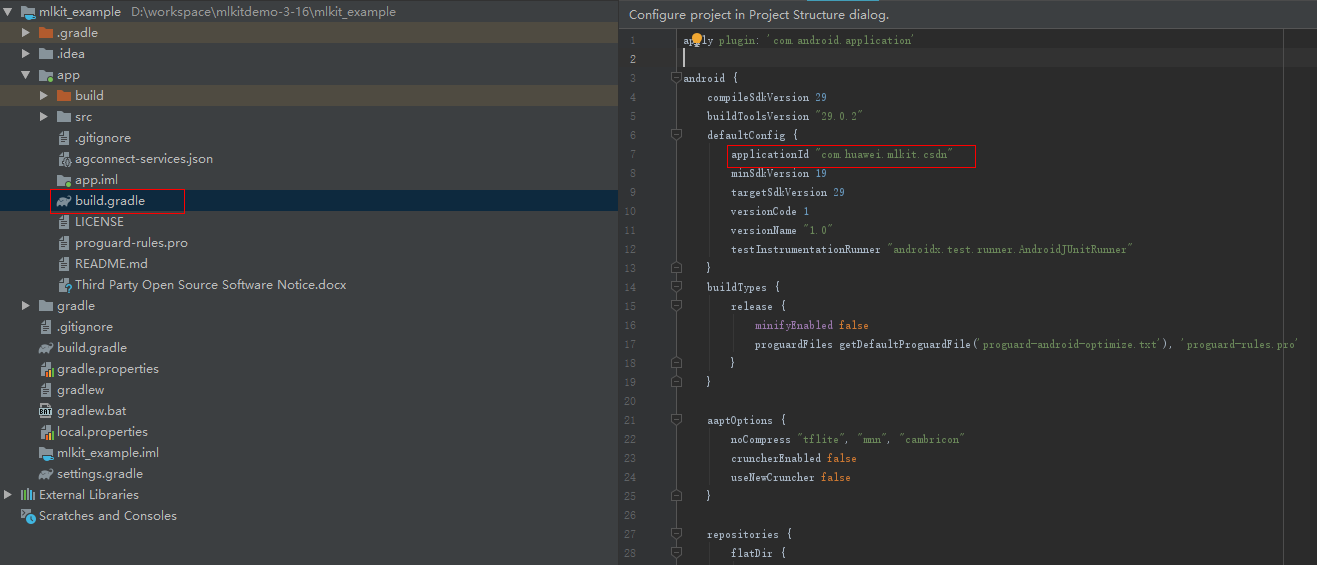Fold the repositories block at line 27
1317x565 pixels.
tap(676, 534)
